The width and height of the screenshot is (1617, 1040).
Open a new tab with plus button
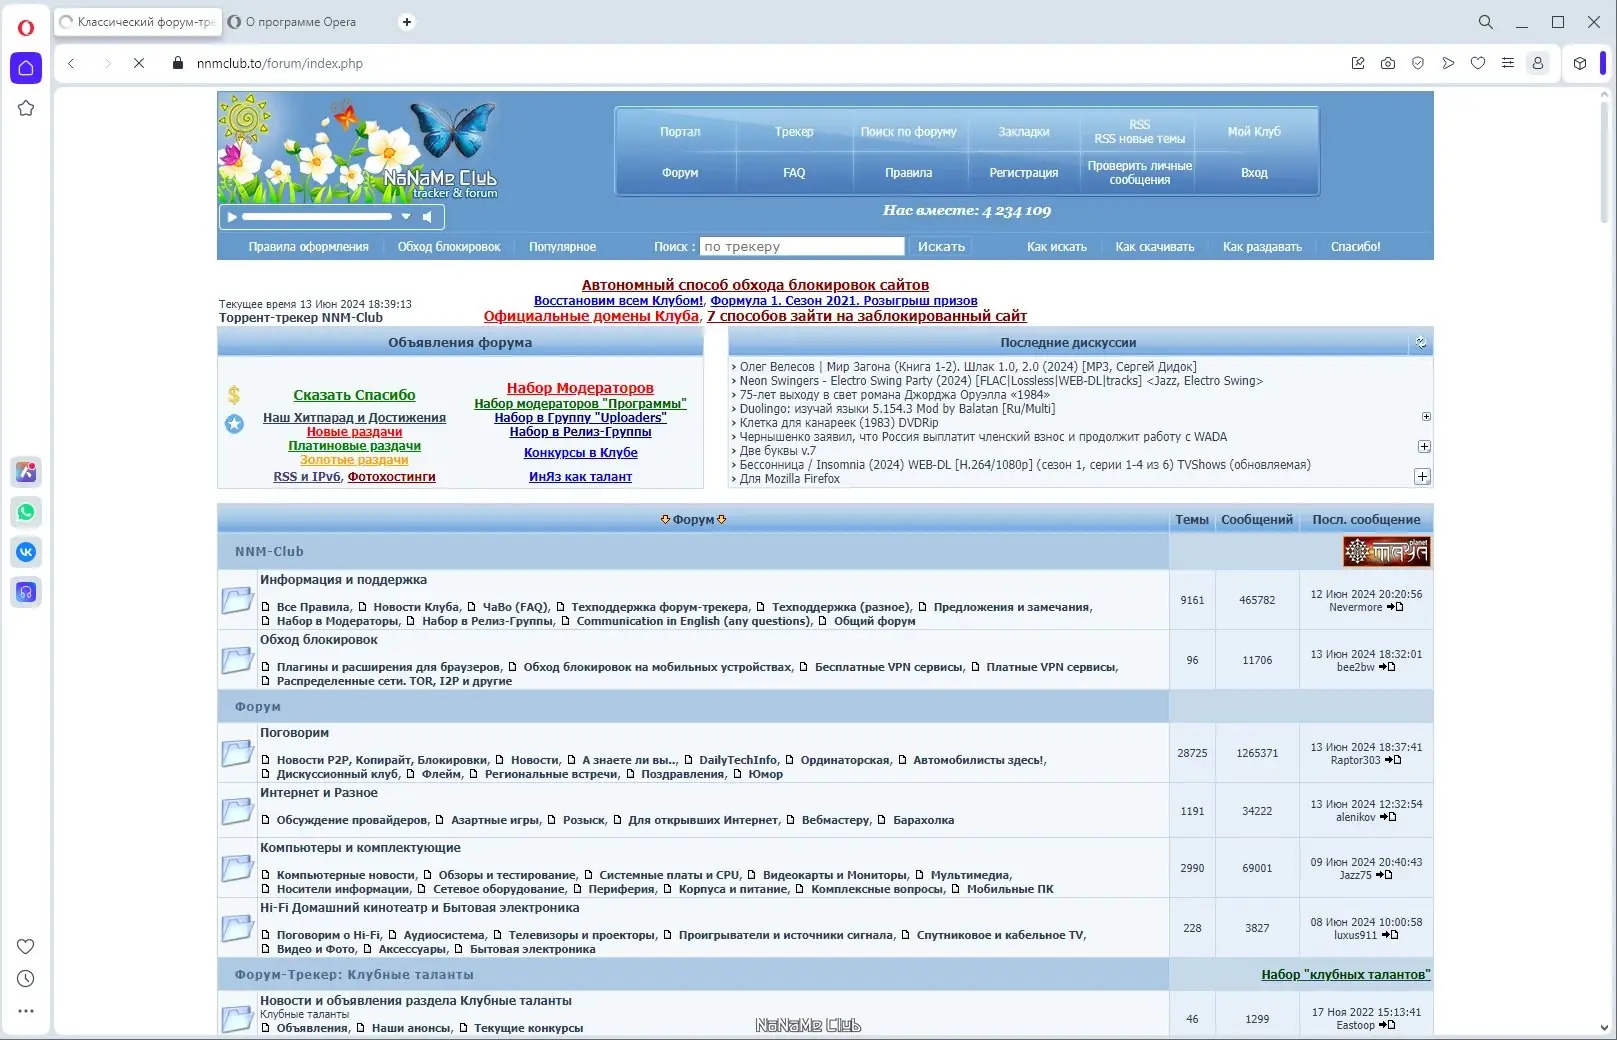[407, 22]
